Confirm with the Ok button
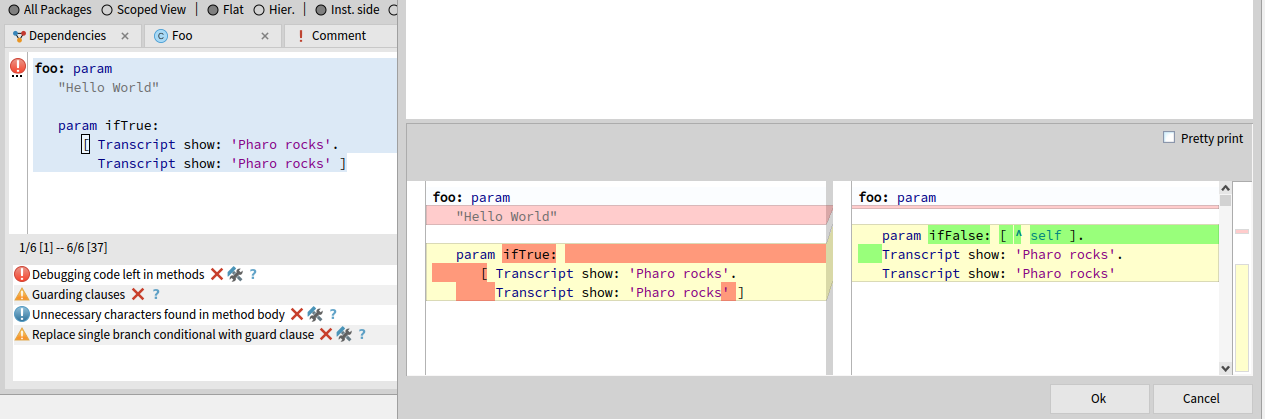The image size is (1265, 419). tap(1098, 398)
